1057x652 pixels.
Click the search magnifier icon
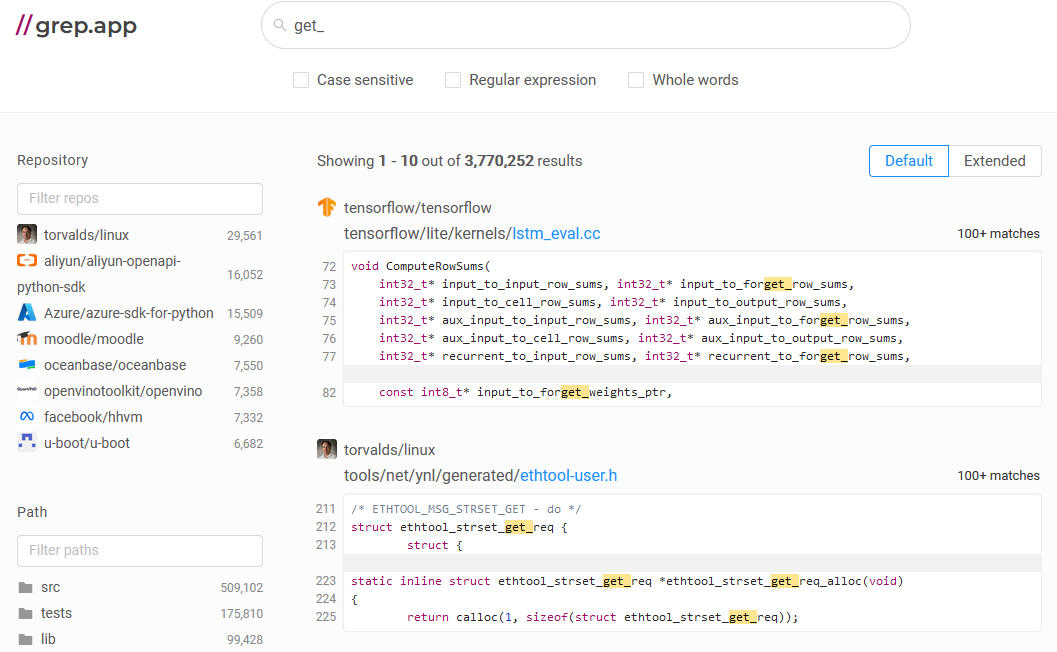coord(280,25)
